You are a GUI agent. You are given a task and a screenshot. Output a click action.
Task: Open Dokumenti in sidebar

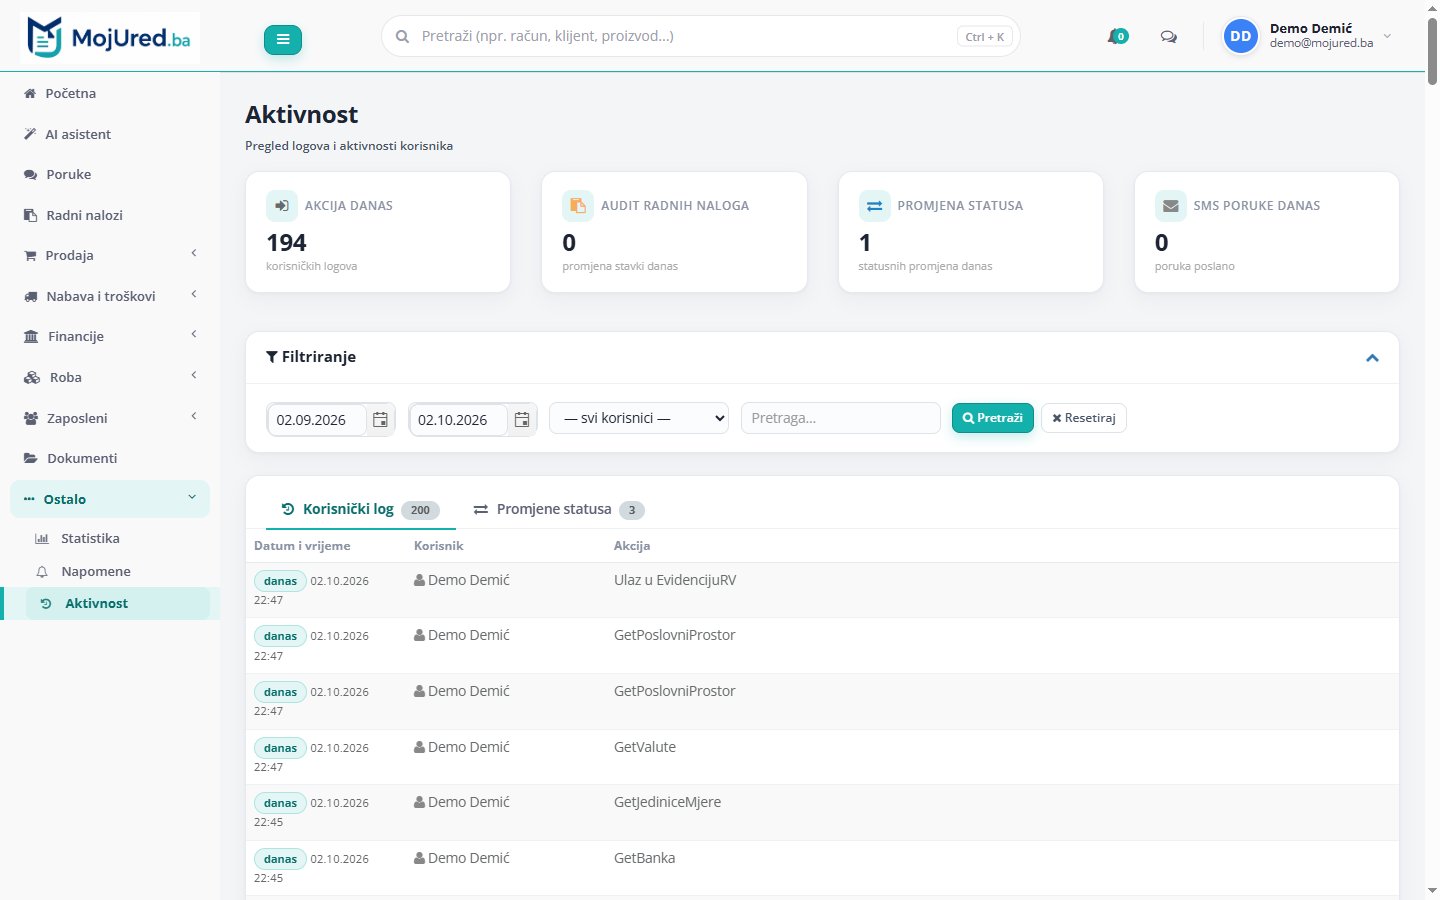tap(110, 458)
